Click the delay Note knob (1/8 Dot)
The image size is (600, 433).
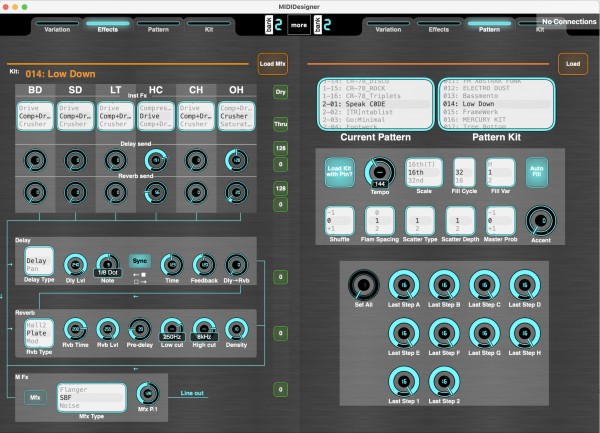[x=108, y=264]
